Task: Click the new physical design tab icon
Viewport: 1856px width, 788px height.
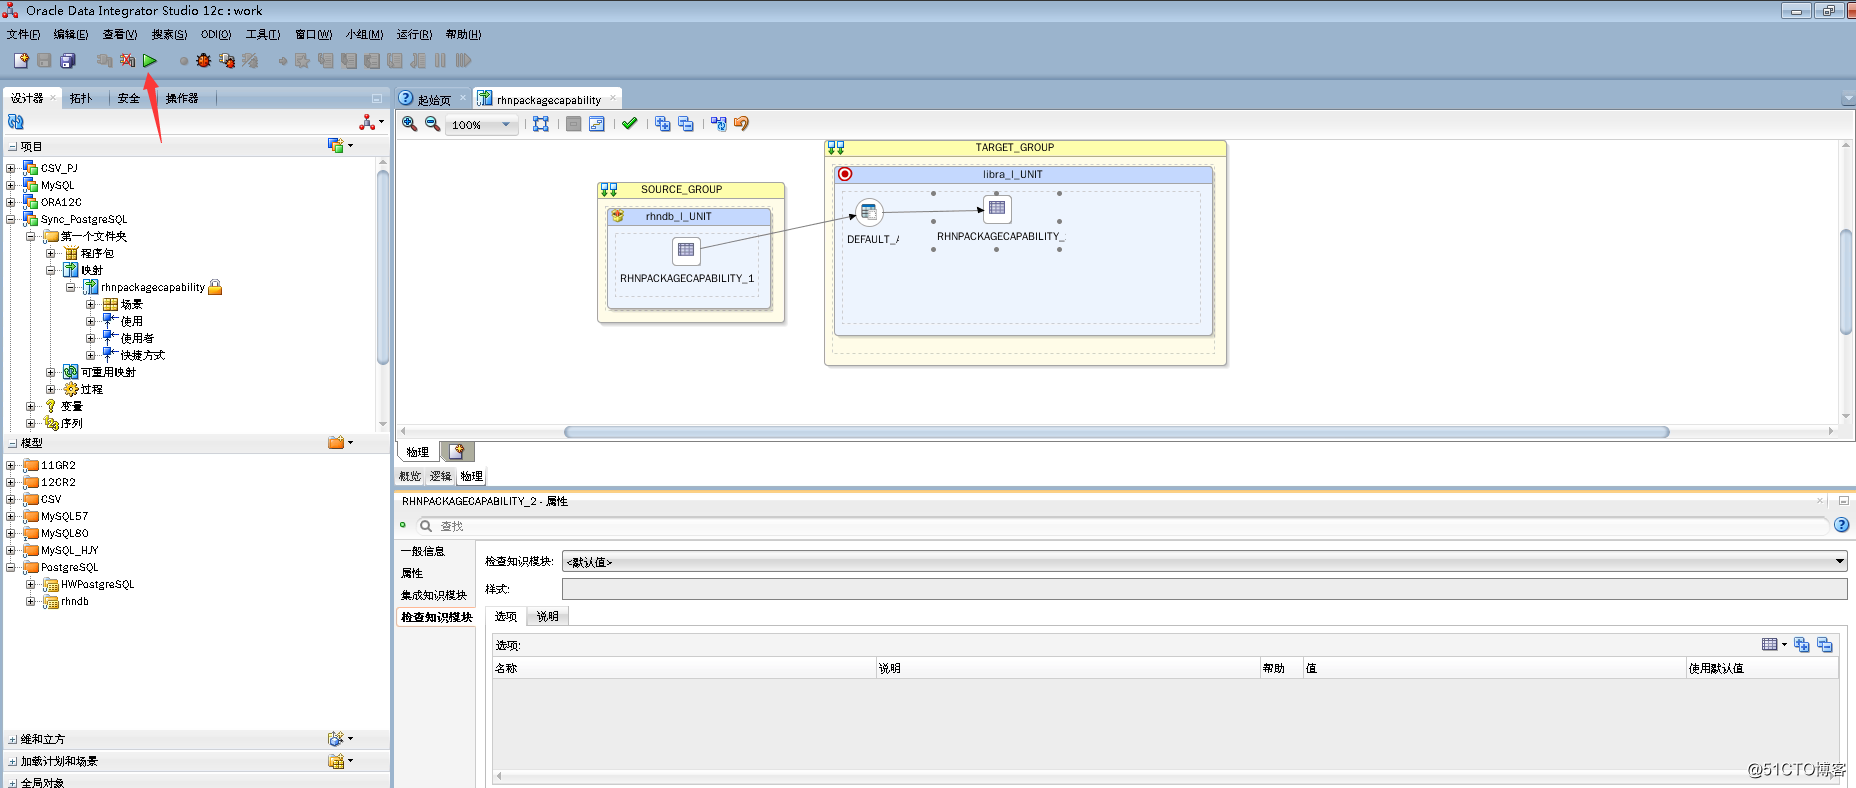Action: point(458,452)
